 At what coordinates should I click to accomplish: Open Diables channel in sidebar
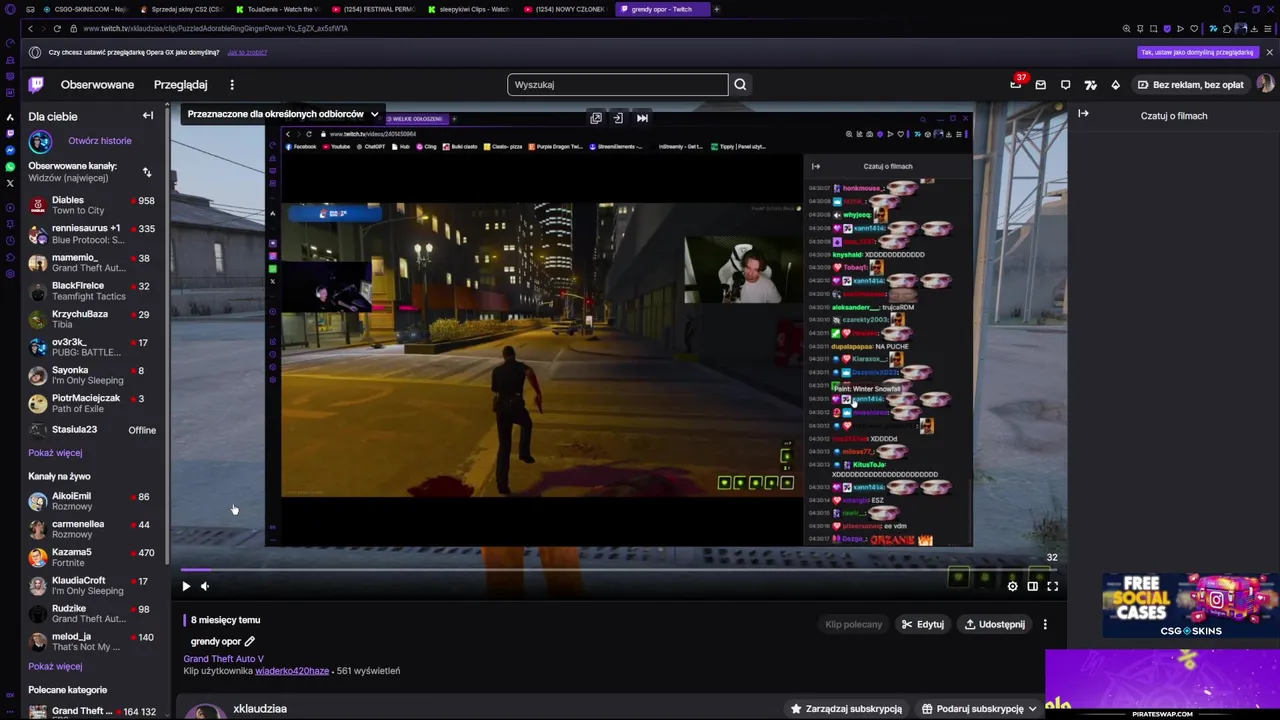pos(91,205)
